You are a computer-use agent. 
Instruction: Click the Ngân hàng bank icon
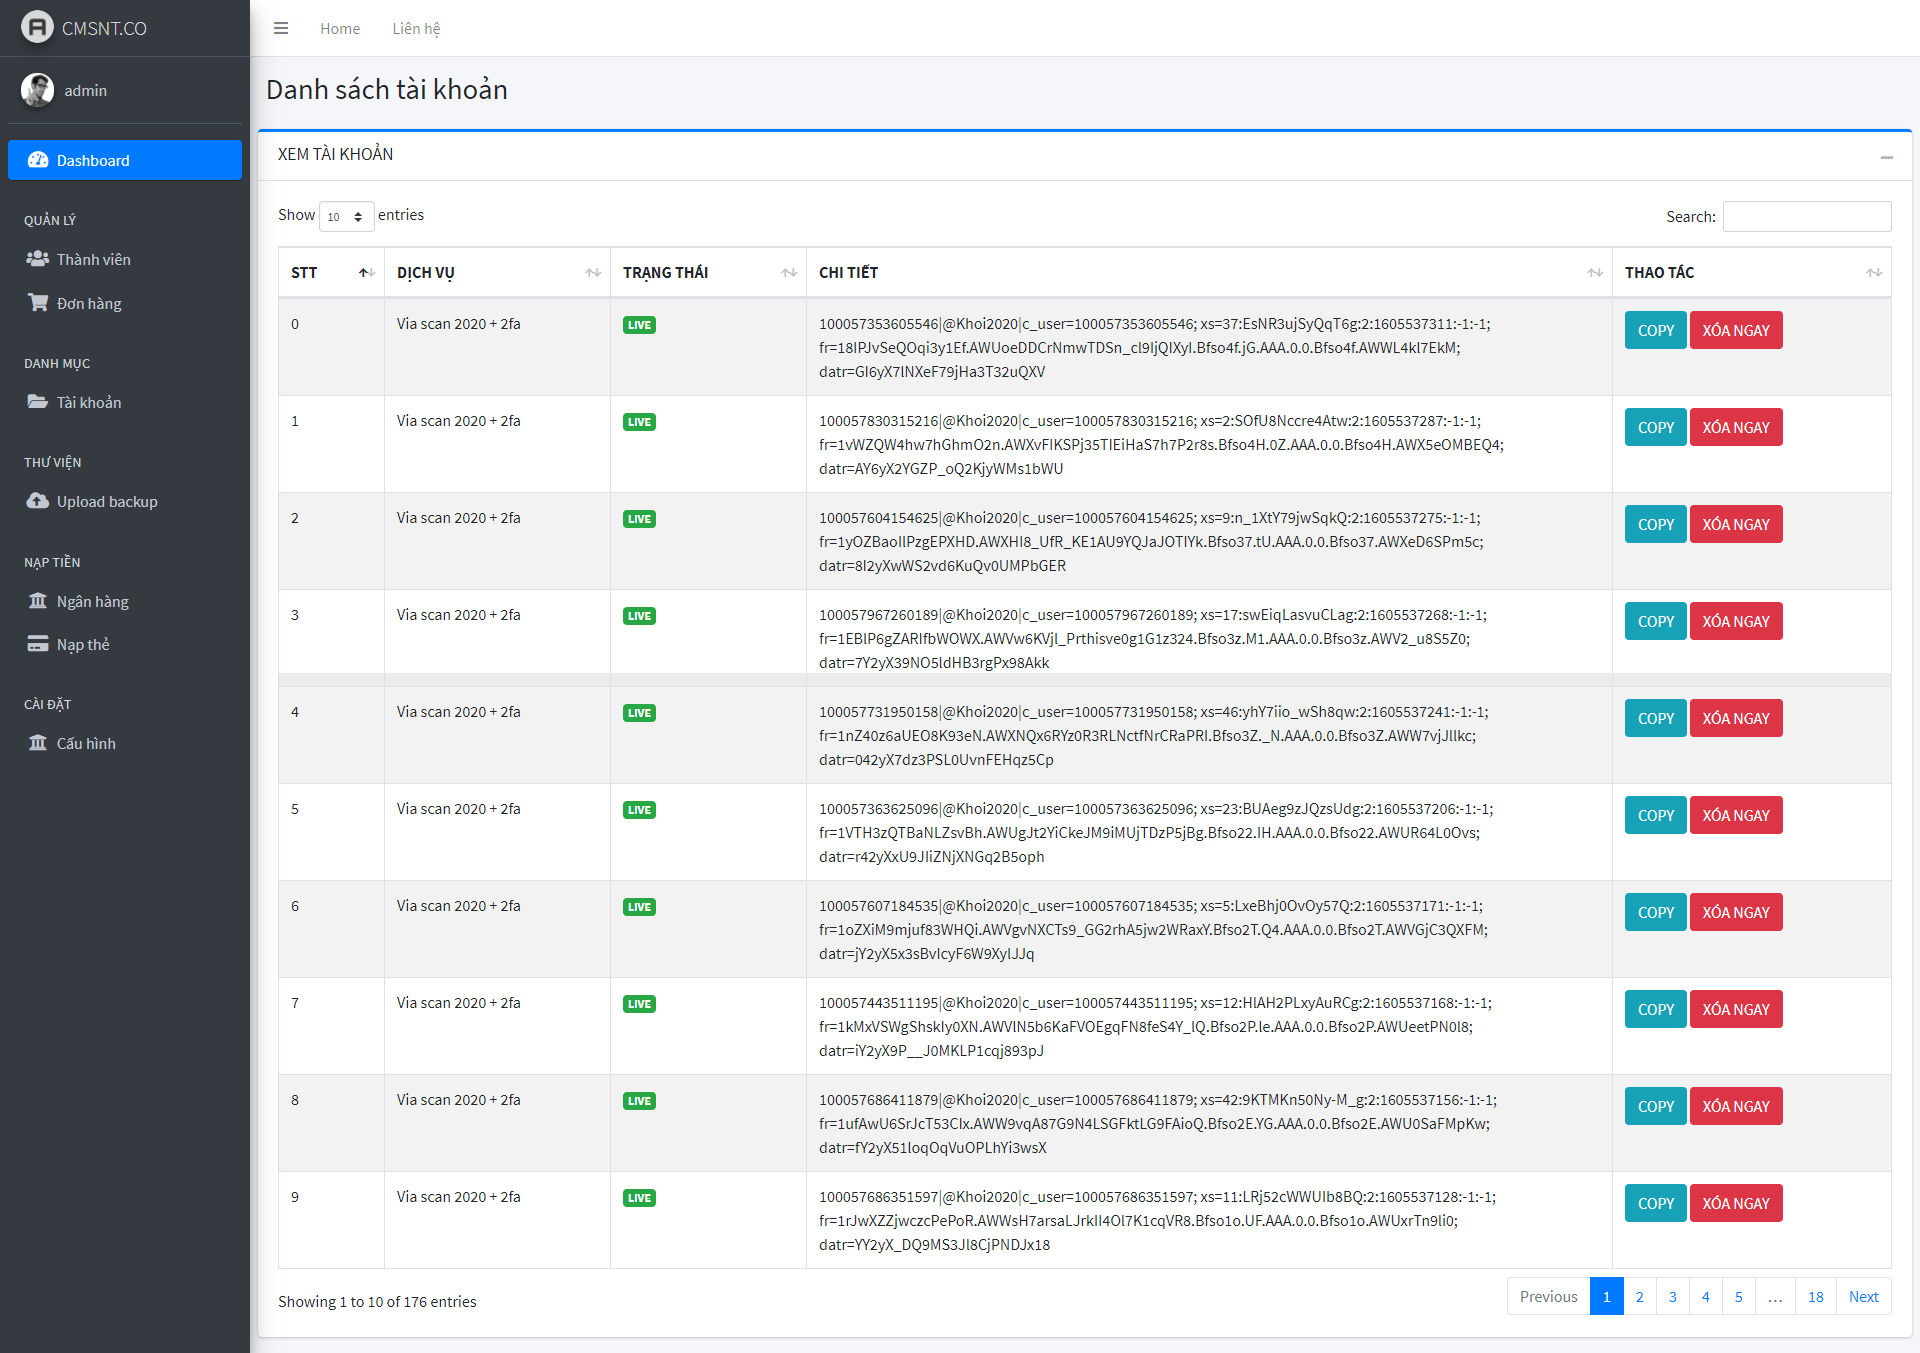[38, 601]
